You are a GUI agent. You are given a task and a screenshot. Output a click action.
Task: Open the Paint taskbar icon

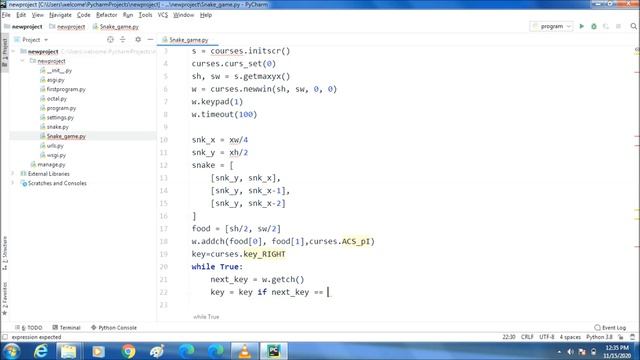tap(157, 351)
